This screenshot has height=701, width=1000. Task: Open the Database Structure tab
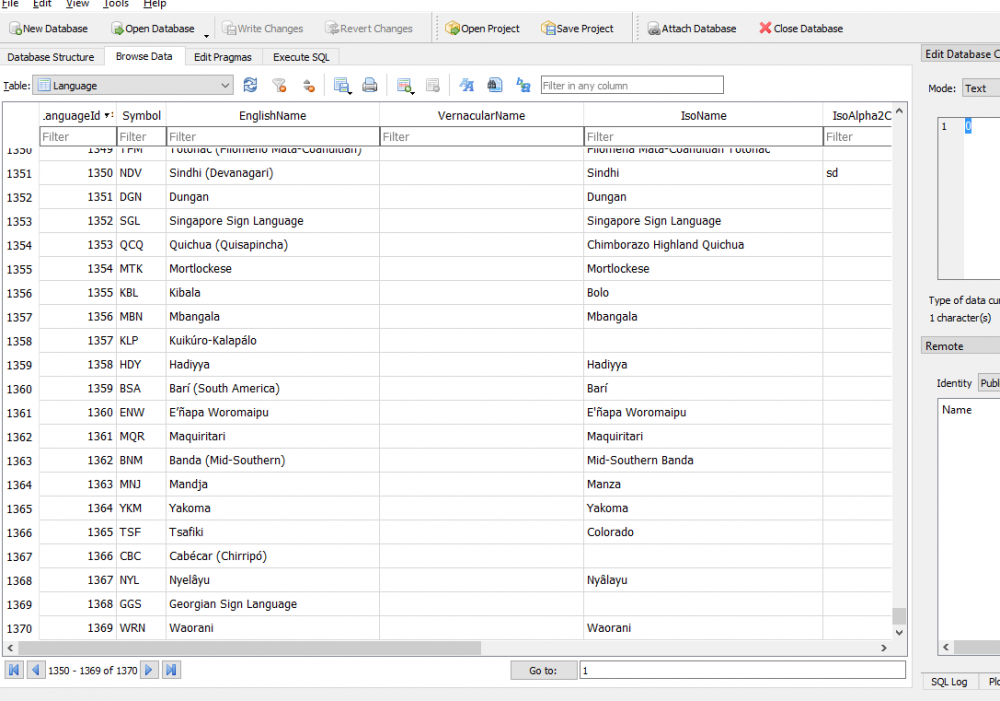pos(51,57)
